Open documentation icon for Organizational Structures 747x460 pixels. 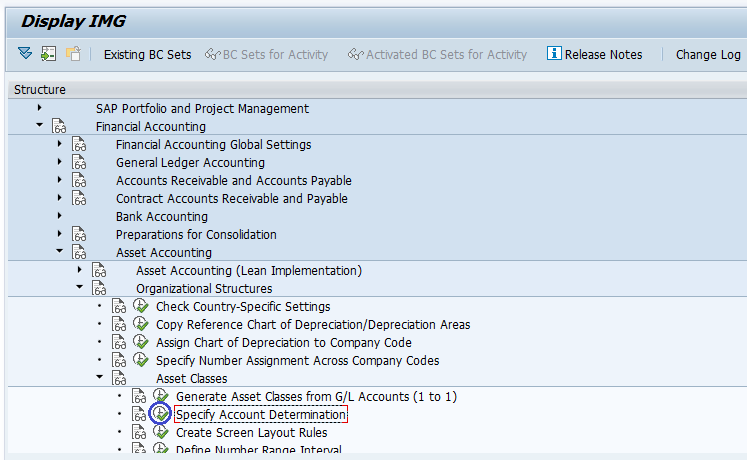pos(99,288)
